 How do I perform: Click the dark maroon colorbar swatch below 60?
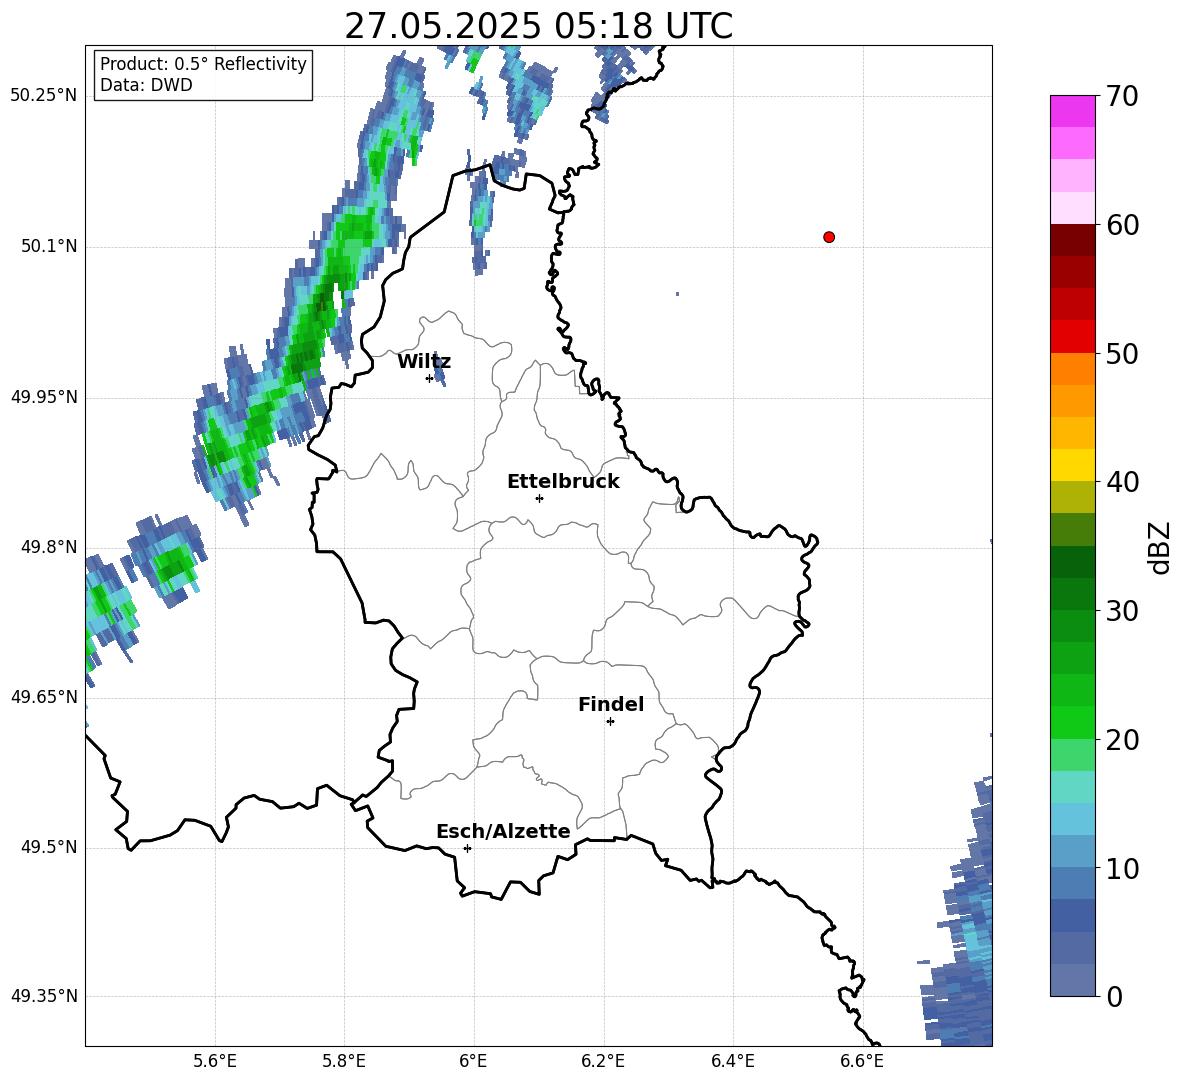point(1072,240)
